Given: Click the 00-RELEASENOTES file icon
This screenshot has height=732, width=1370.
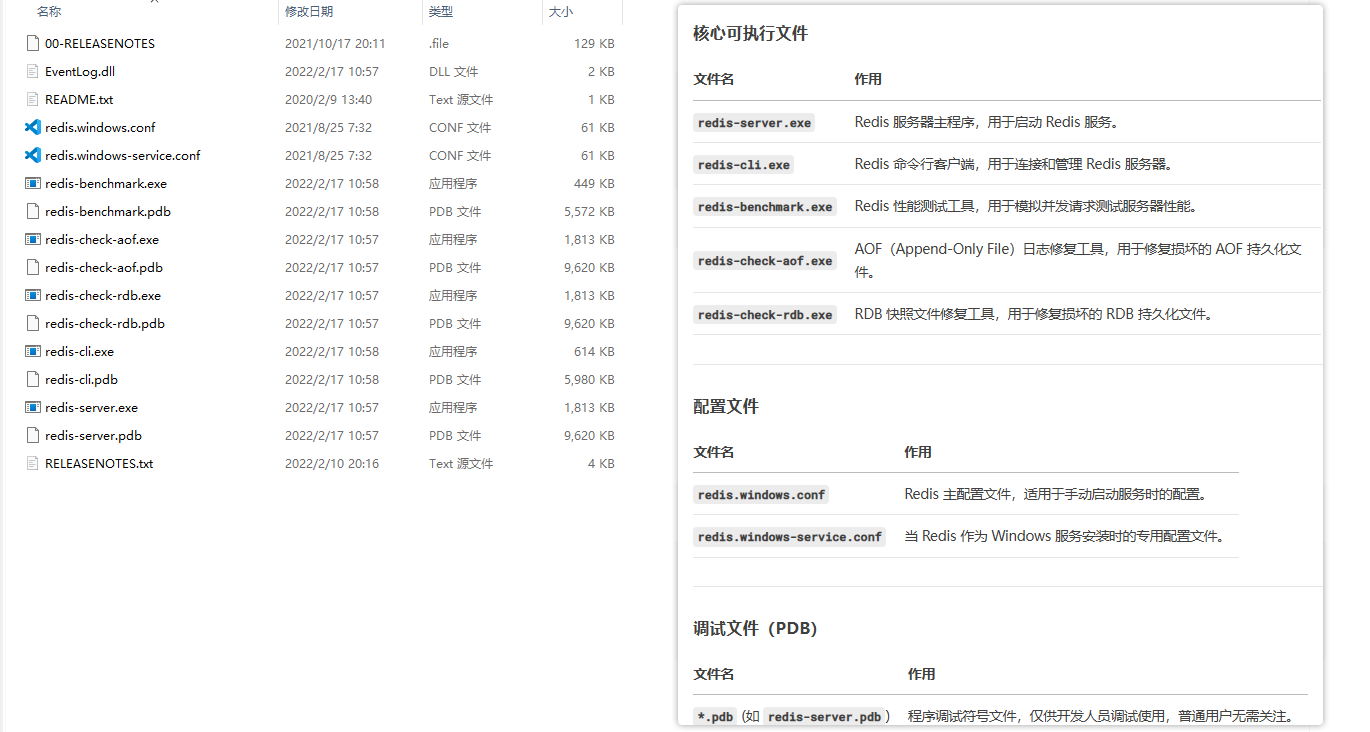Looking at the screenshot, I should click(x=32, y=43).
